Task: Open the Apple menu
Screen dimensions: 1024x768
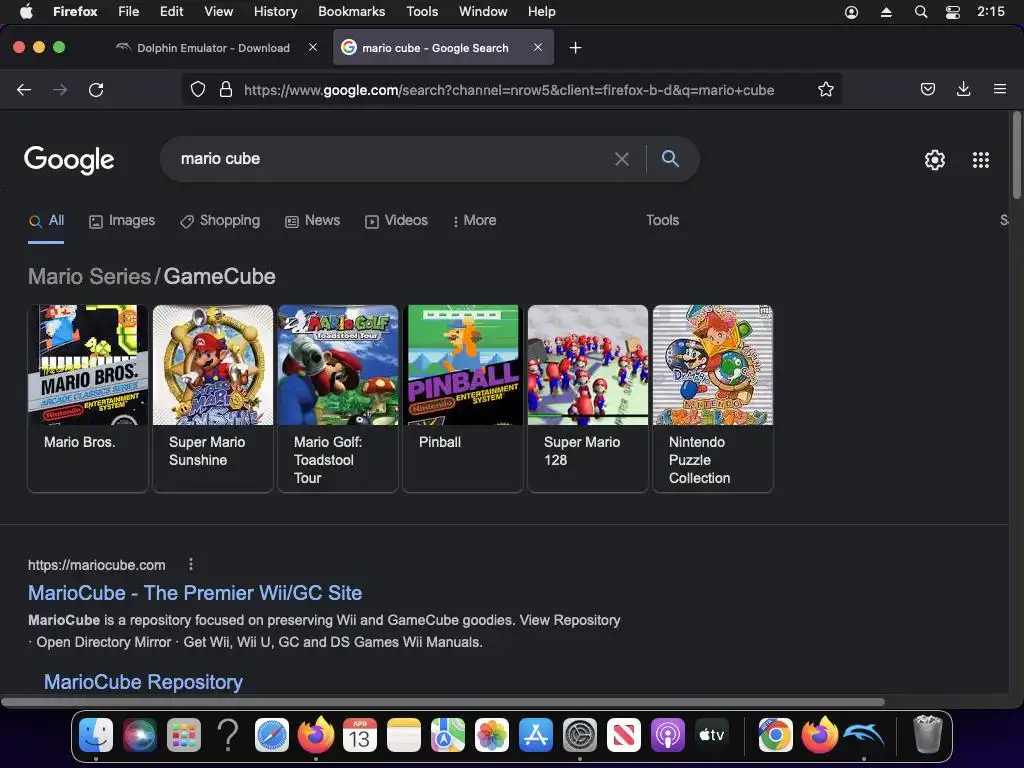Action: pos(26,12)
